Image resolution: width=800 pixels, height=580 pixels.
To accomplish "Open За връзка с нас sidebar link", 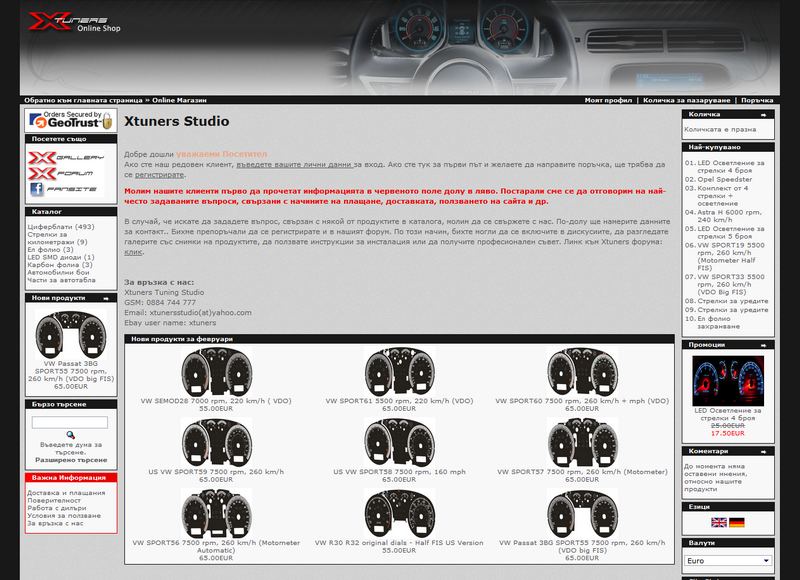I will [x=55, y=523].
